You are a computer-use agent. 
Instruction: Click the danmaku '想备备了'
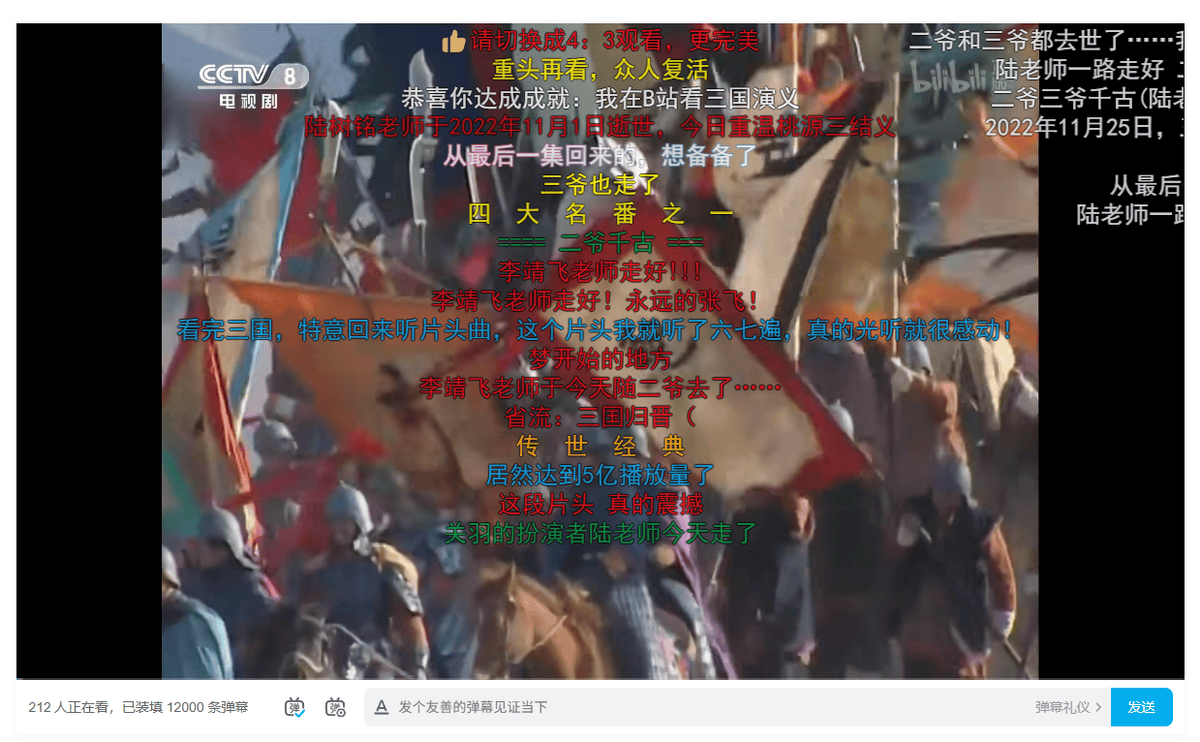[710, 156]
